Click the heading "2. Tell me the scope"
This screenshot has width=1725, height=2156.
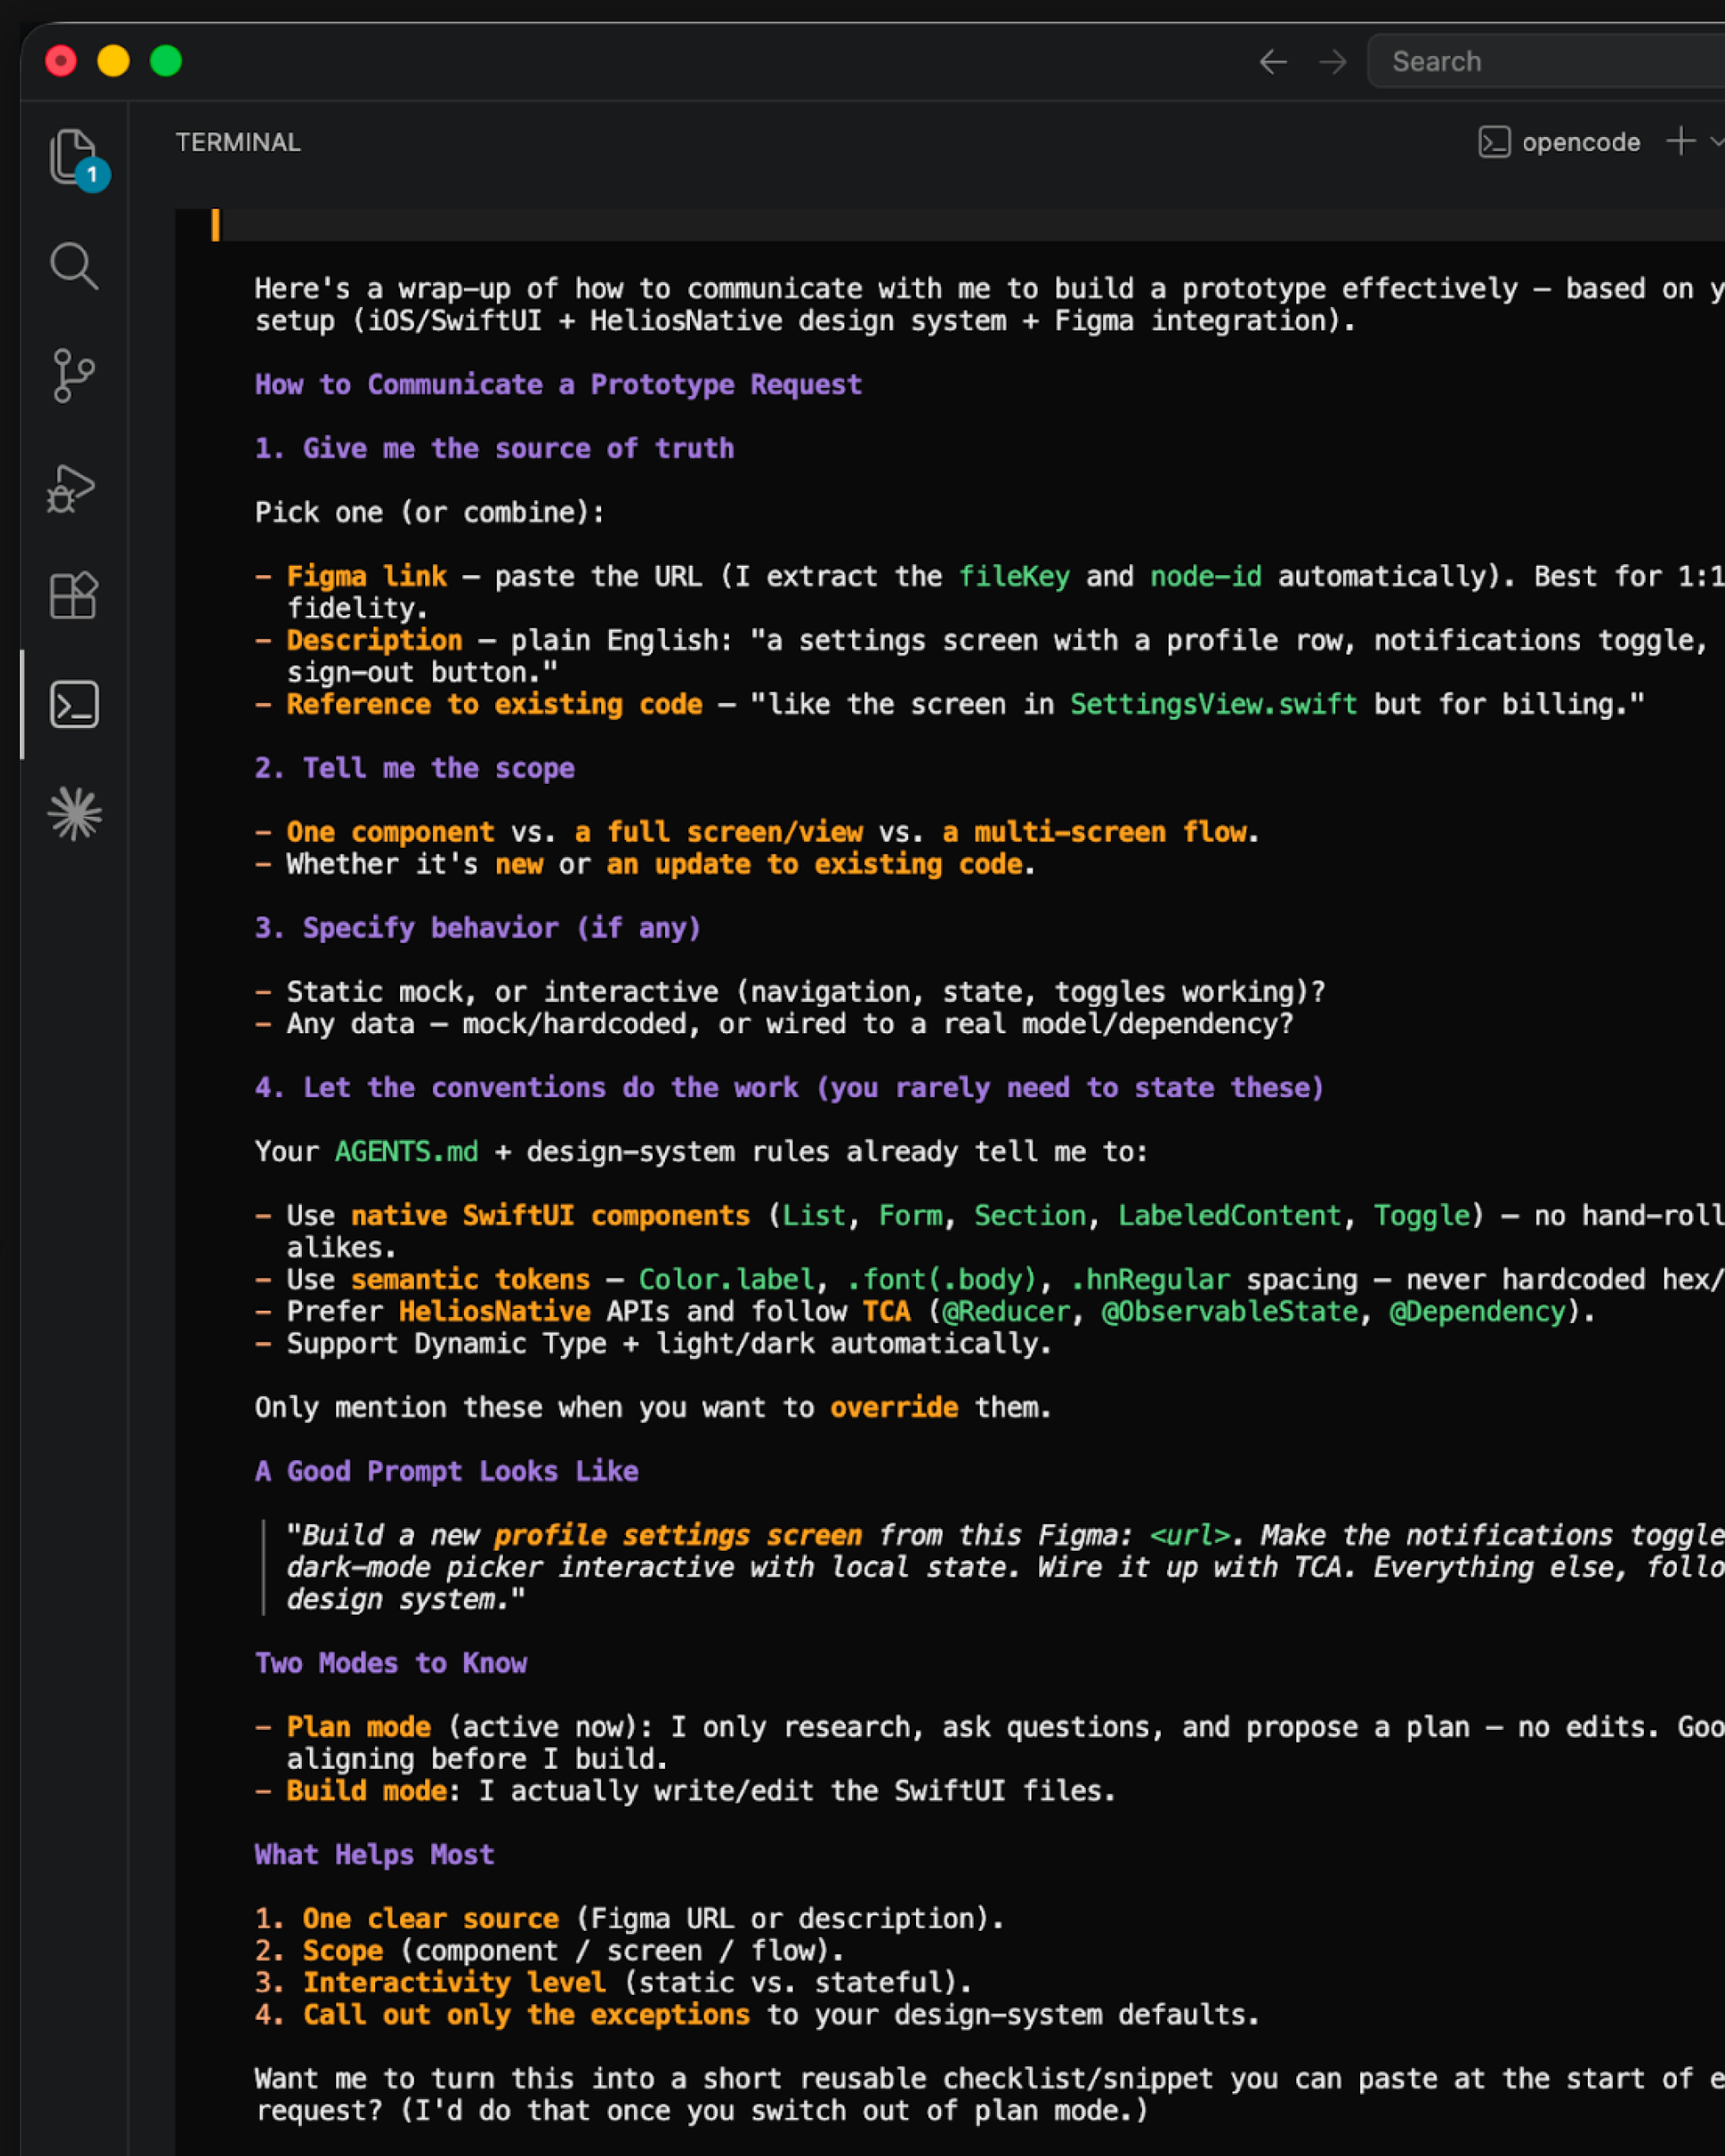pos(415,769)
